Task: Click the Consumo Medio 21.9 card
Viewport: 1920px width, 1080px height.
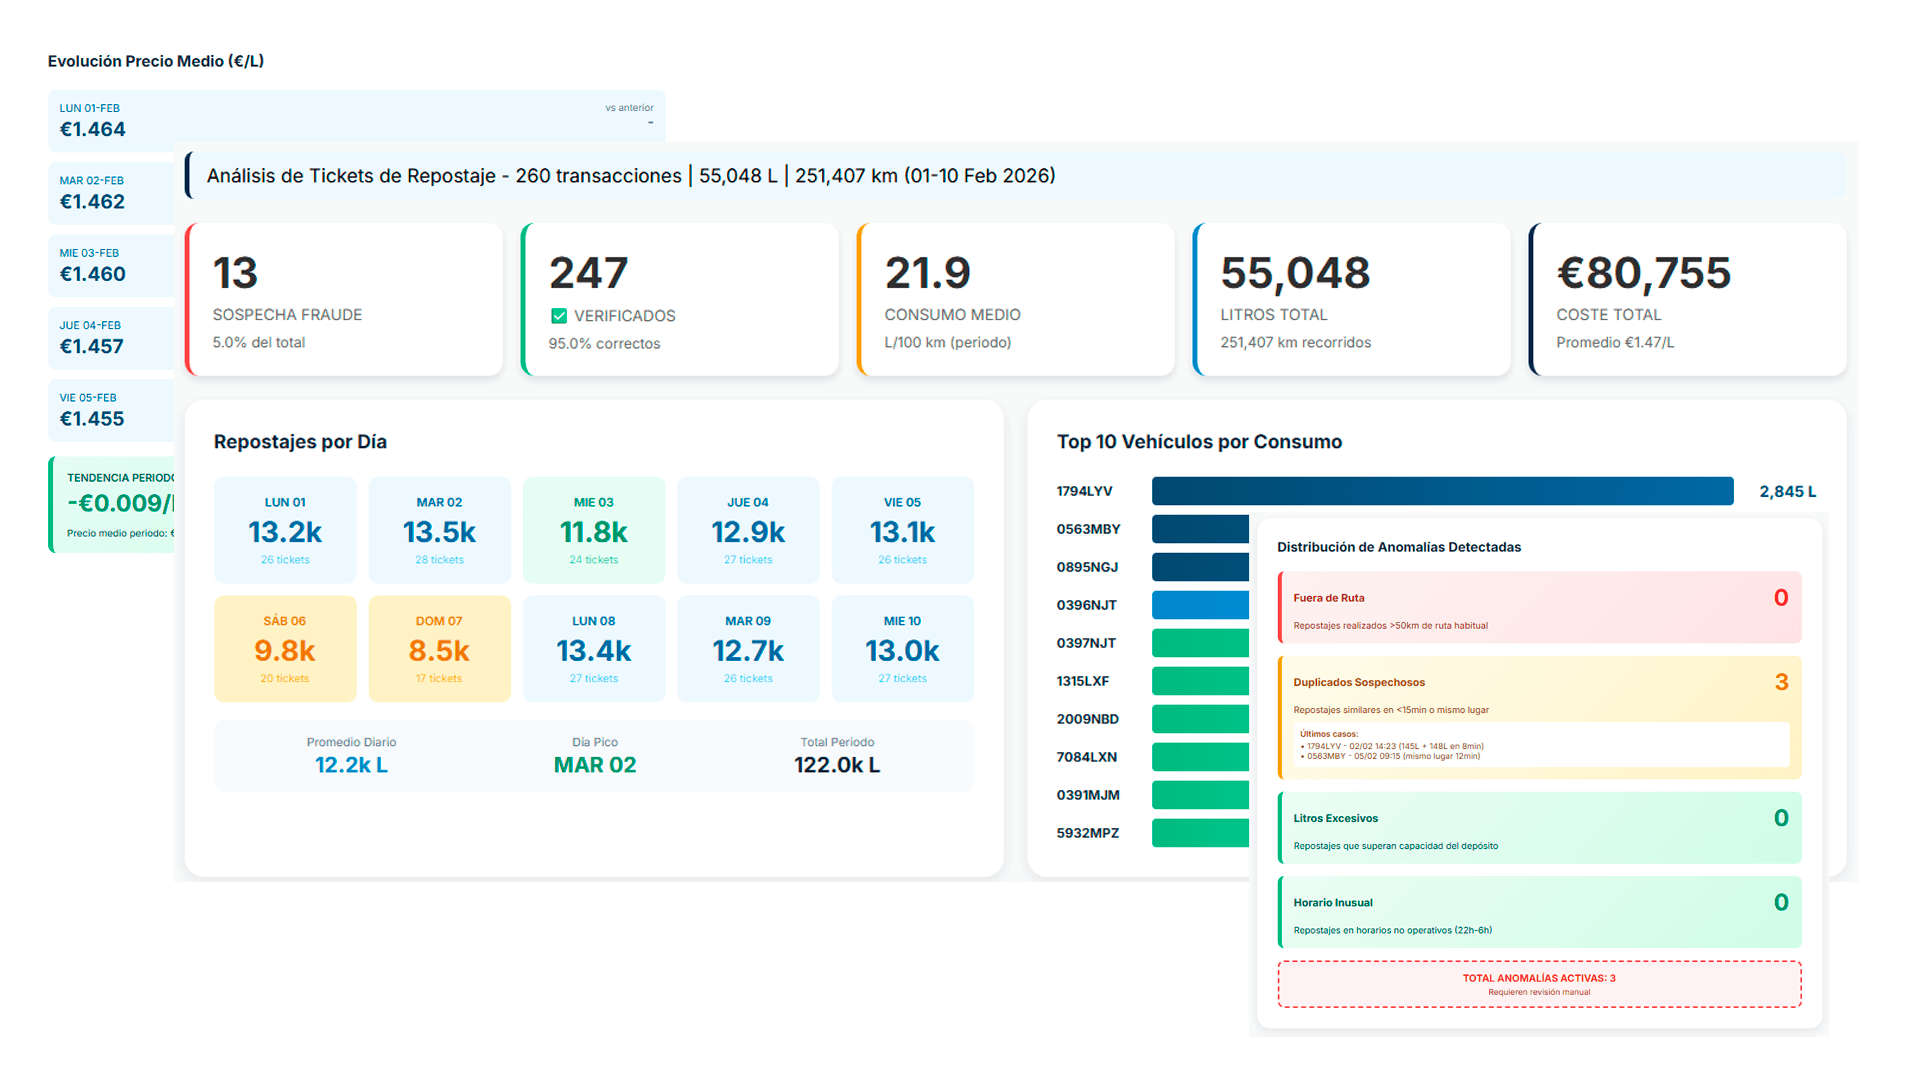Action: click(x=1015, y=299)
